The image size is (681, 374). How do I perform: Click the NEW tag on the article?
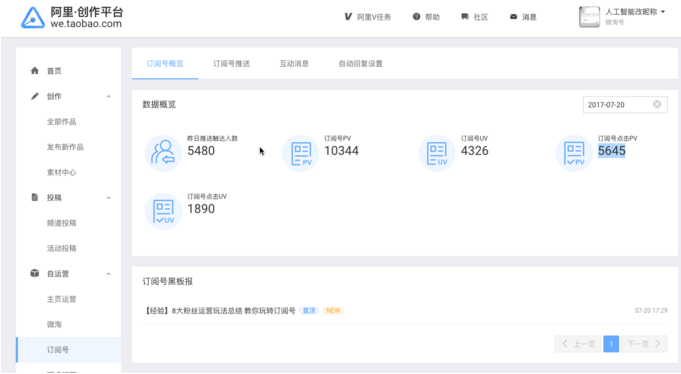[333, 311]
